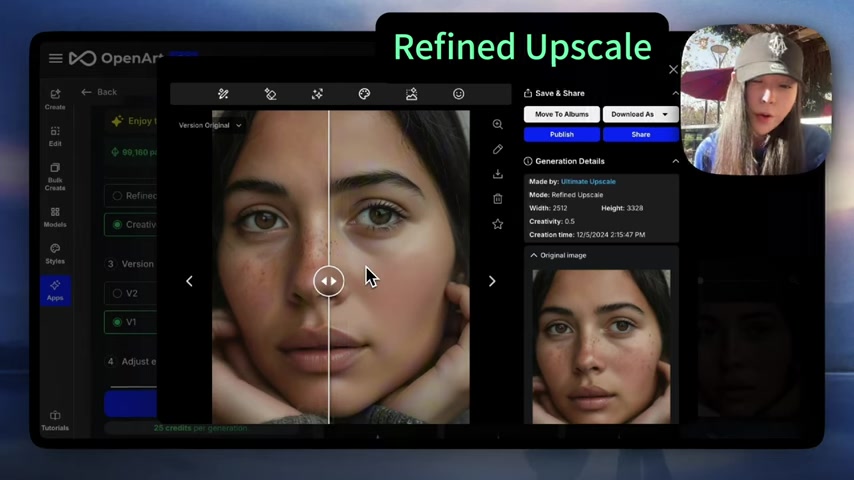This screenshot has height=480, width=854.
Task: Choose the Creative mode radio option
Action: 117,224
